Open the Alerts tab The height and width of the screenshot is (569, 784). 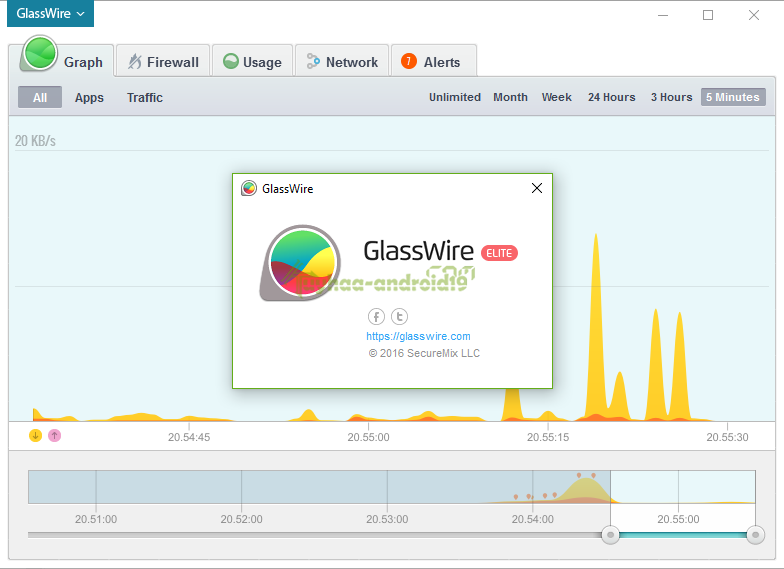(433, 62)
